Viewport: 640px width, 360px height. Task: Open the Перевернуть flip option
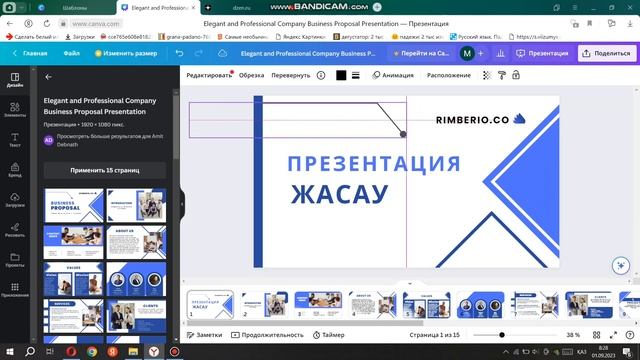291,75
